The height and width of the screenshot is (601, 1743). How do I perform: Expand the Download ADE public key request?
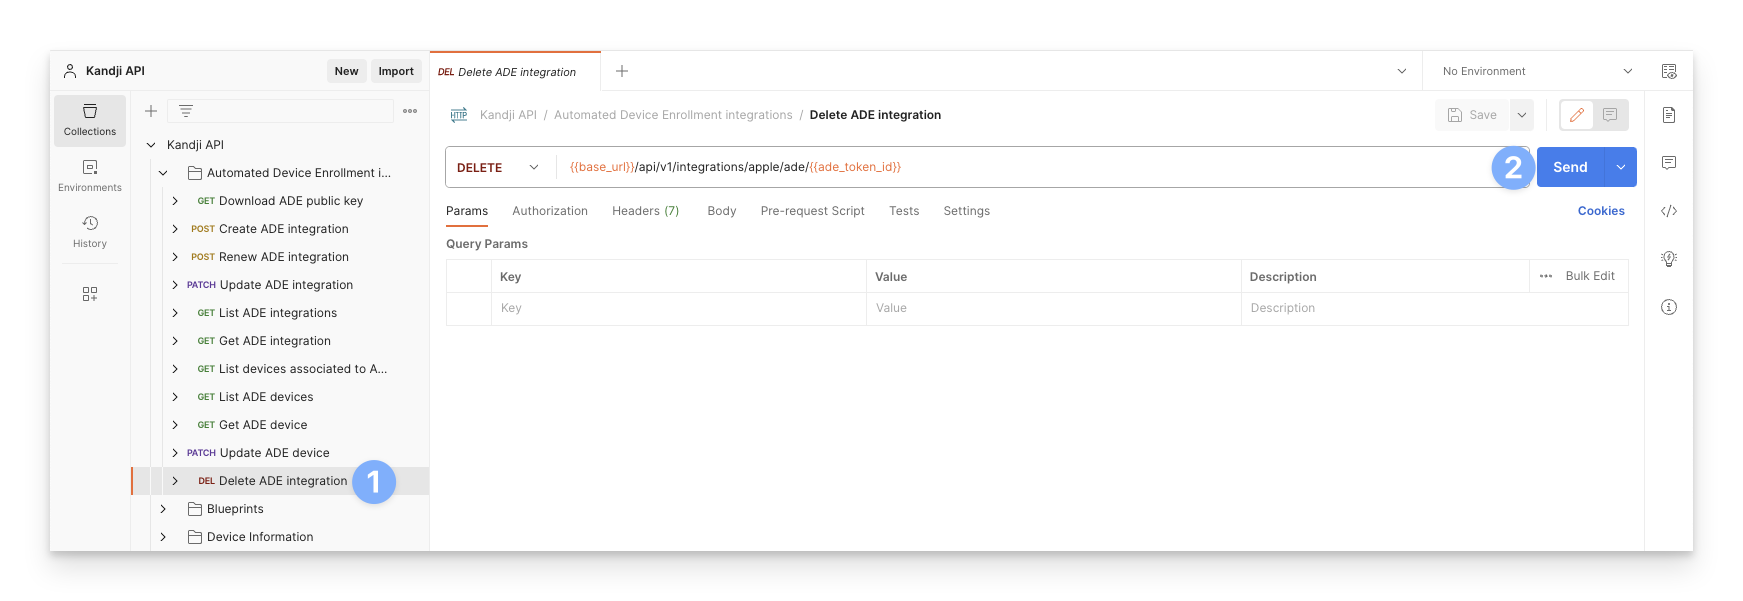[175, 201]
